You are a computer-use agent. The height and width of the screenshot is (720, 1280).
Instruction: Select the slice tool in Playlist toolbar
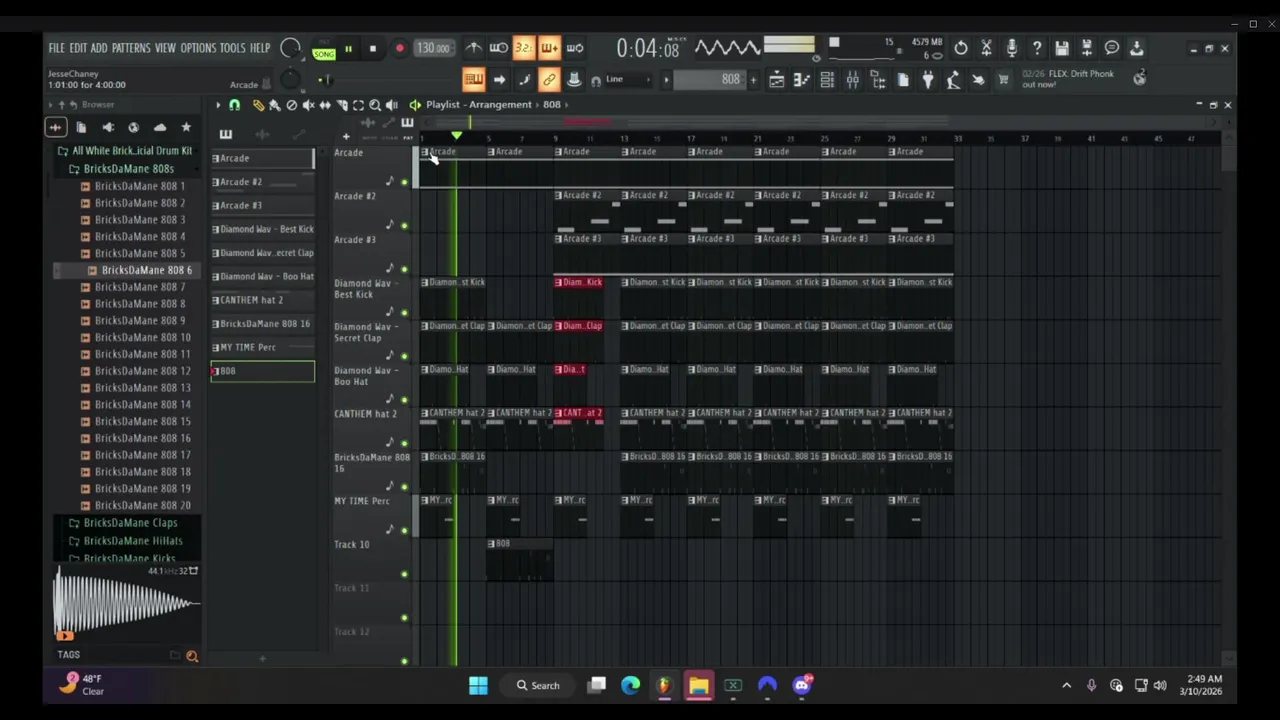click(342, 105)
